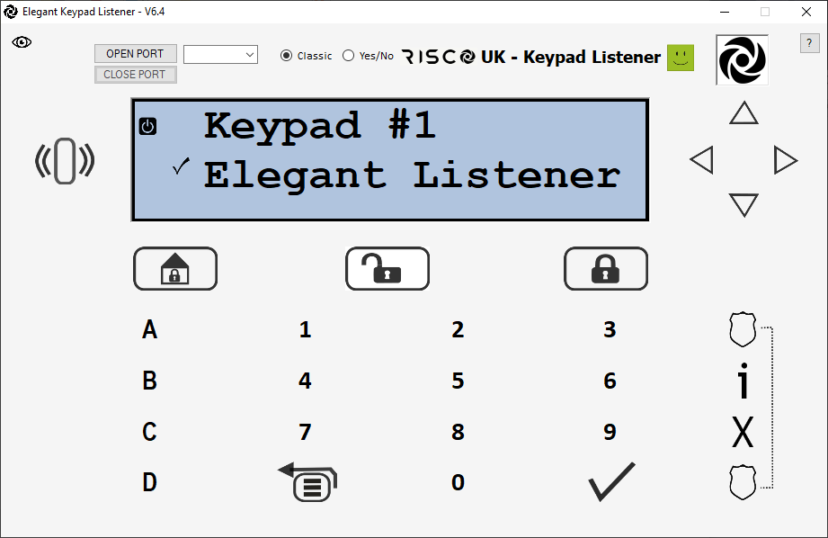Click the large checkmark confirm key
This screenshot has height=538, width=828.
(611, 482)
